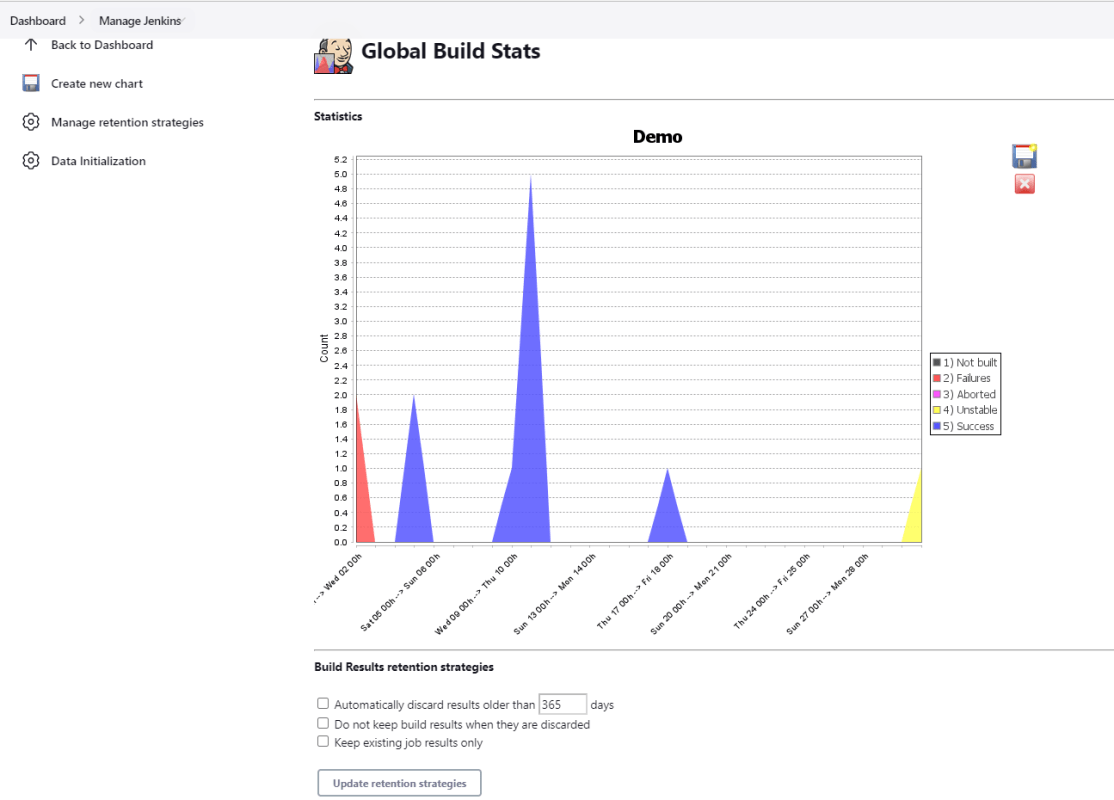Toggle 'Keep existing job results only' checkbox
Screen dimensions: 1114x800
coord(323,742)
